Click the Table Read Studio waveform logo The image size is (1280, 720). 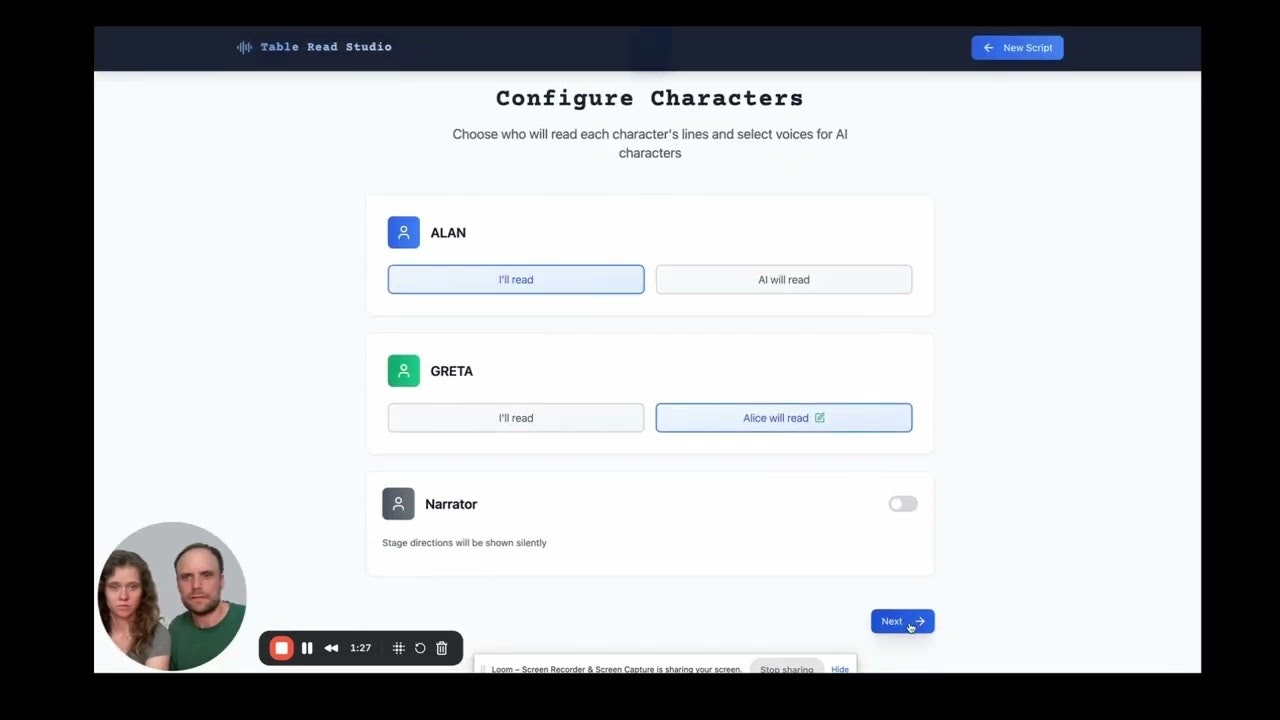(x=244, y=47)
